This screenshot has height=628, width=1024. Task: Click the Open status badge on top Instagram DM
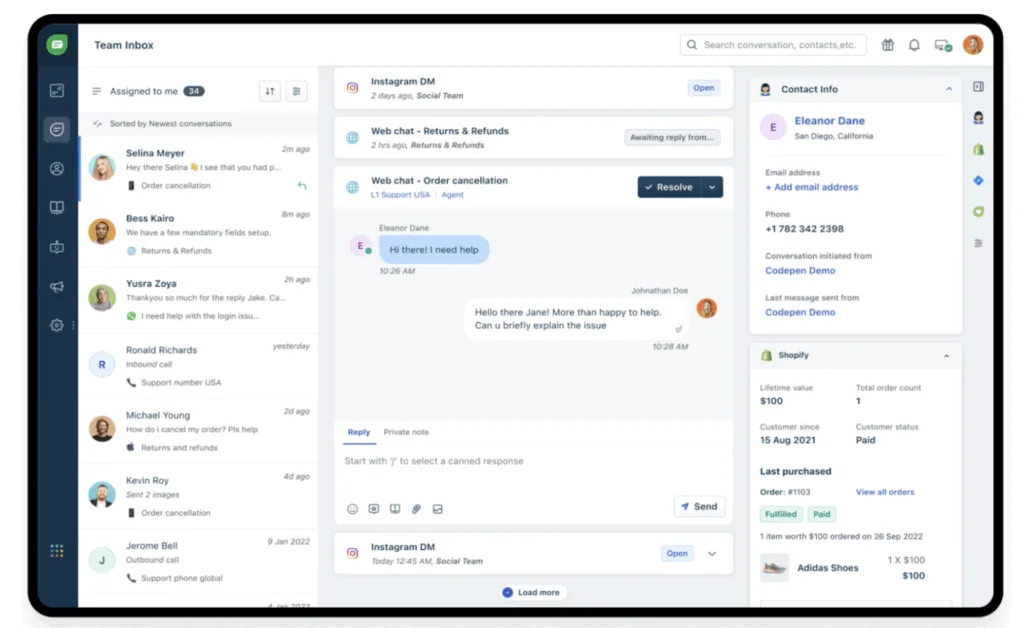point(703,88)
